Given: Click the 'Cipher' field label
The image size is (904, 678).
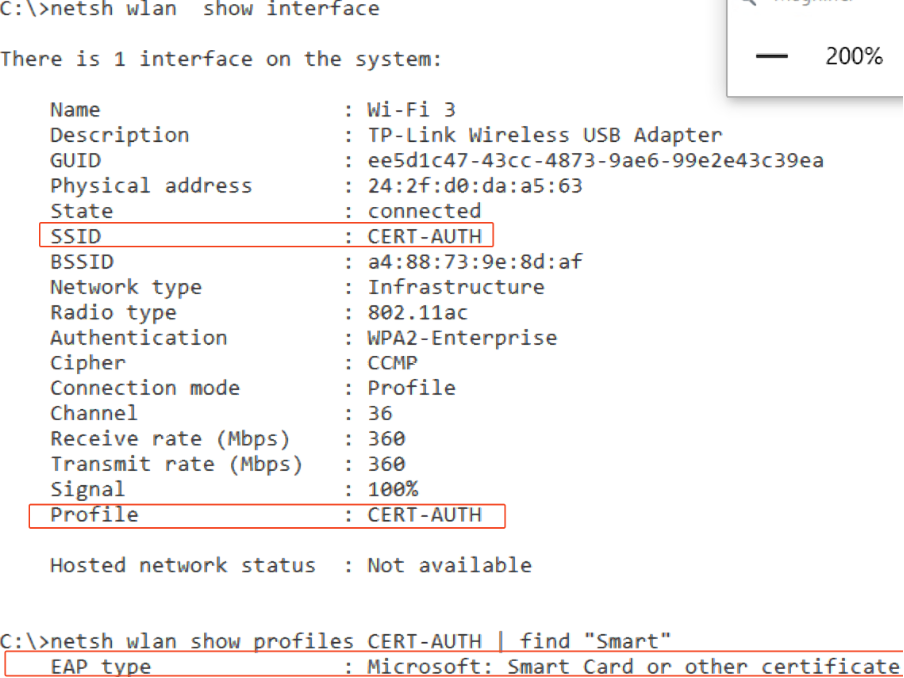Looking at the screenshot, I should point(88,363).
